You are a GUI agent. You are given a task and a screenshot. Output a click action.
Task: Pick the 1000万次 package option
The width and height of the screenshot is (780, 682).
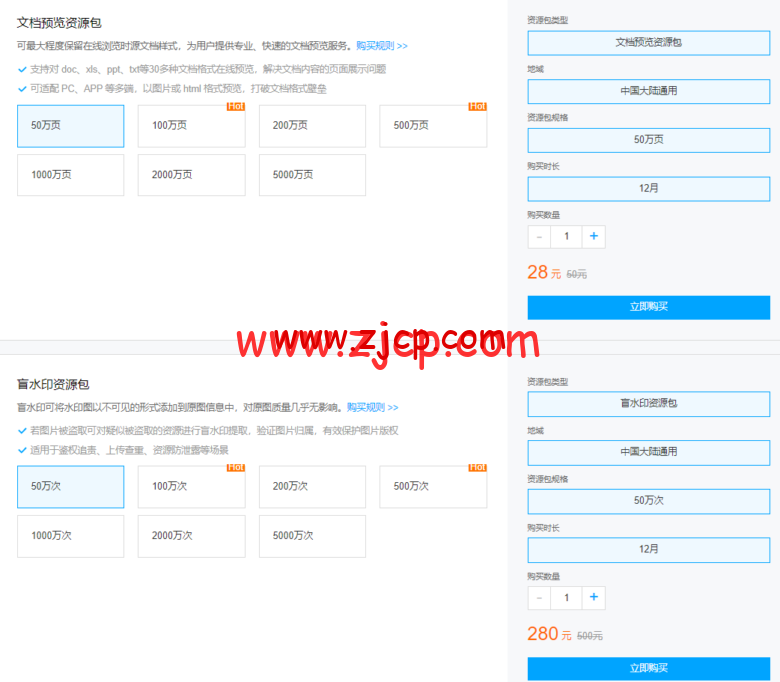click(x=71, y=536)
